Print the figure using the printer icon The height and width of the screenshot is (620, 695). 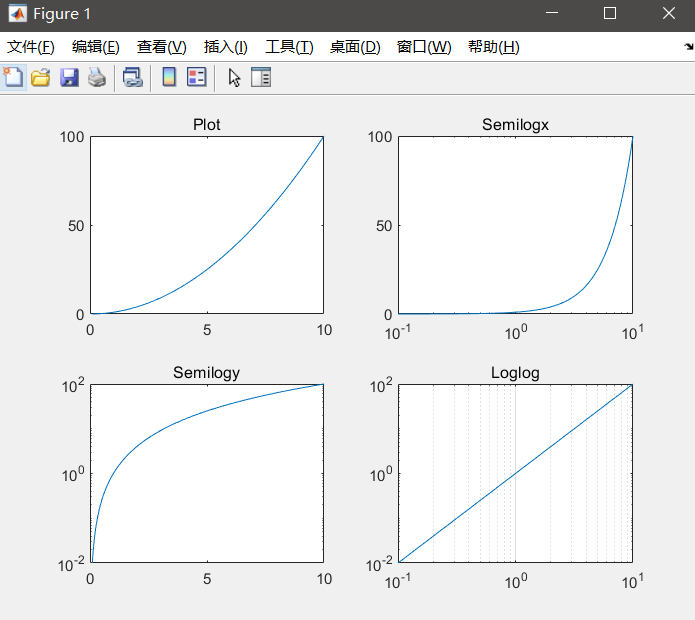pyautogui.click(x=96, y=77)
